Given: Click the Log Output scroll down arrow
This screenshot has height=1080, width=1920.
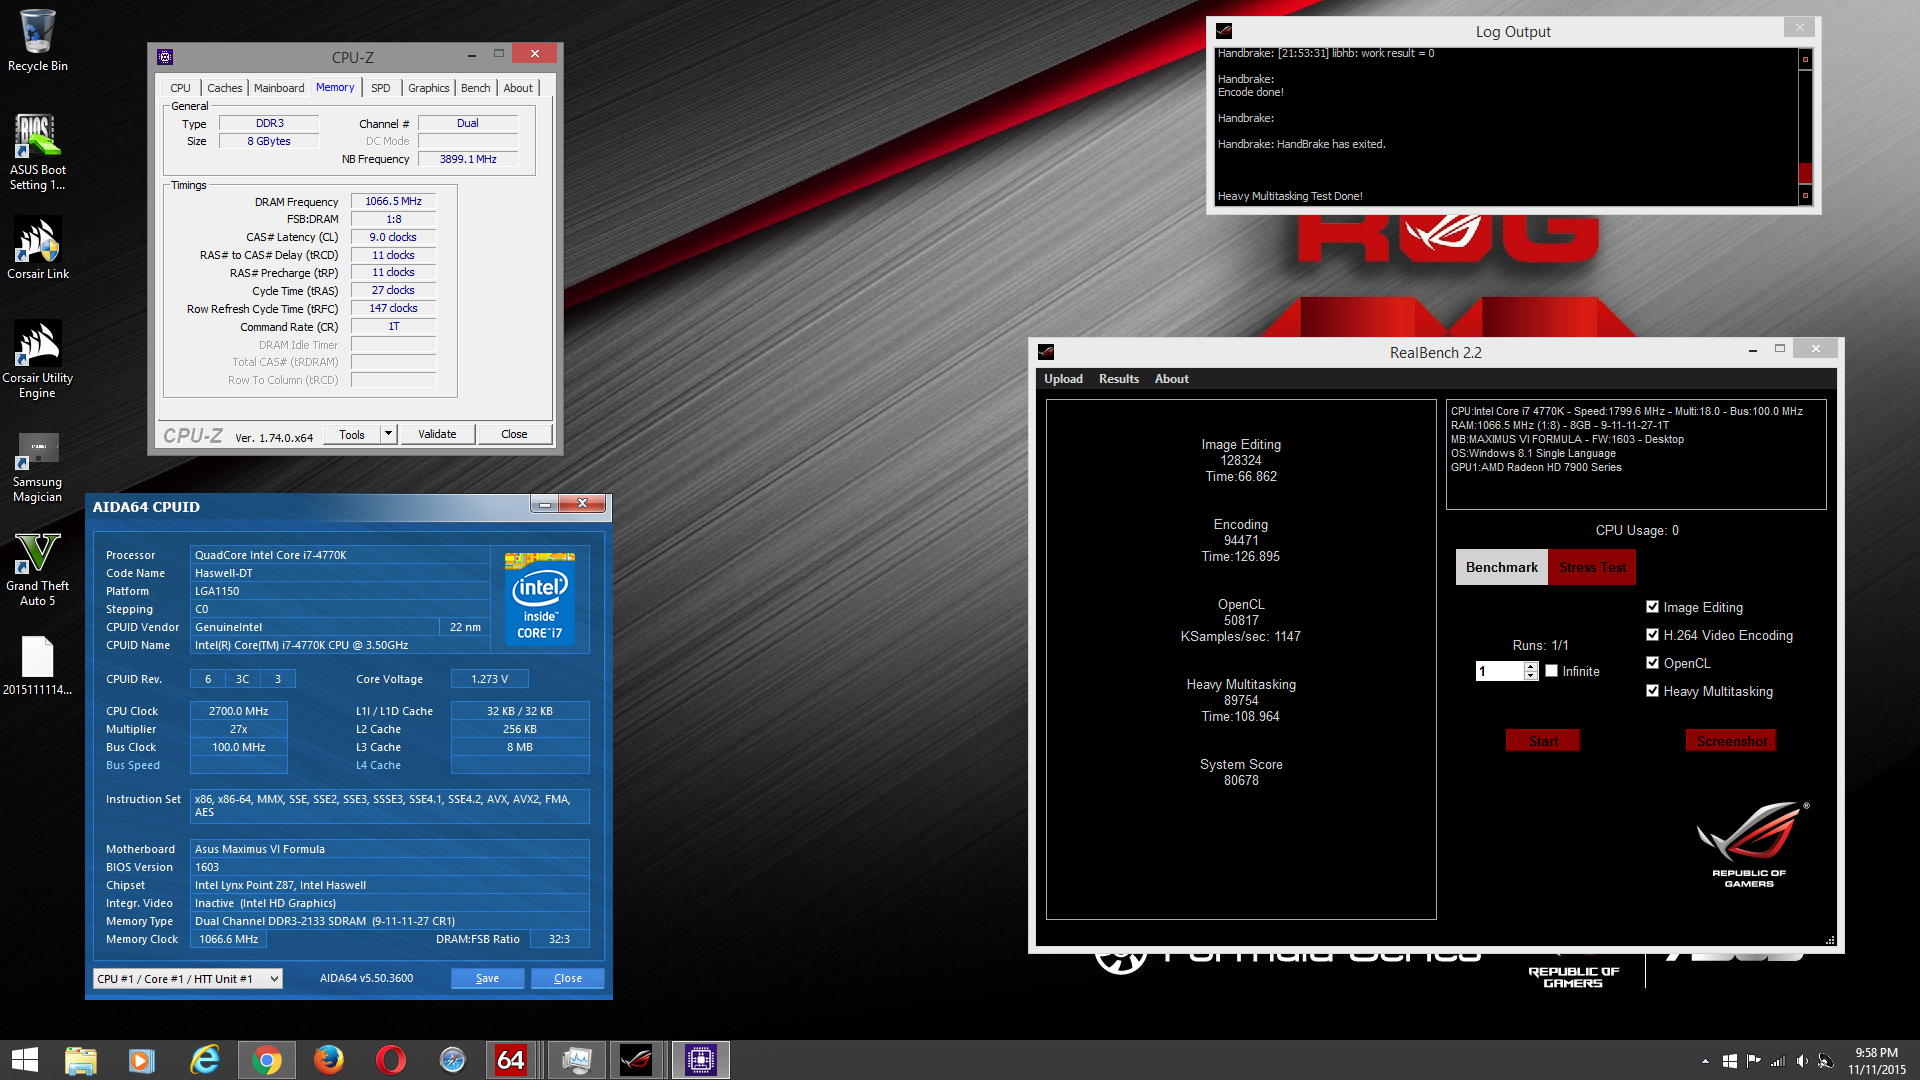Looking at the screenshot, I should pos(1805,196).
